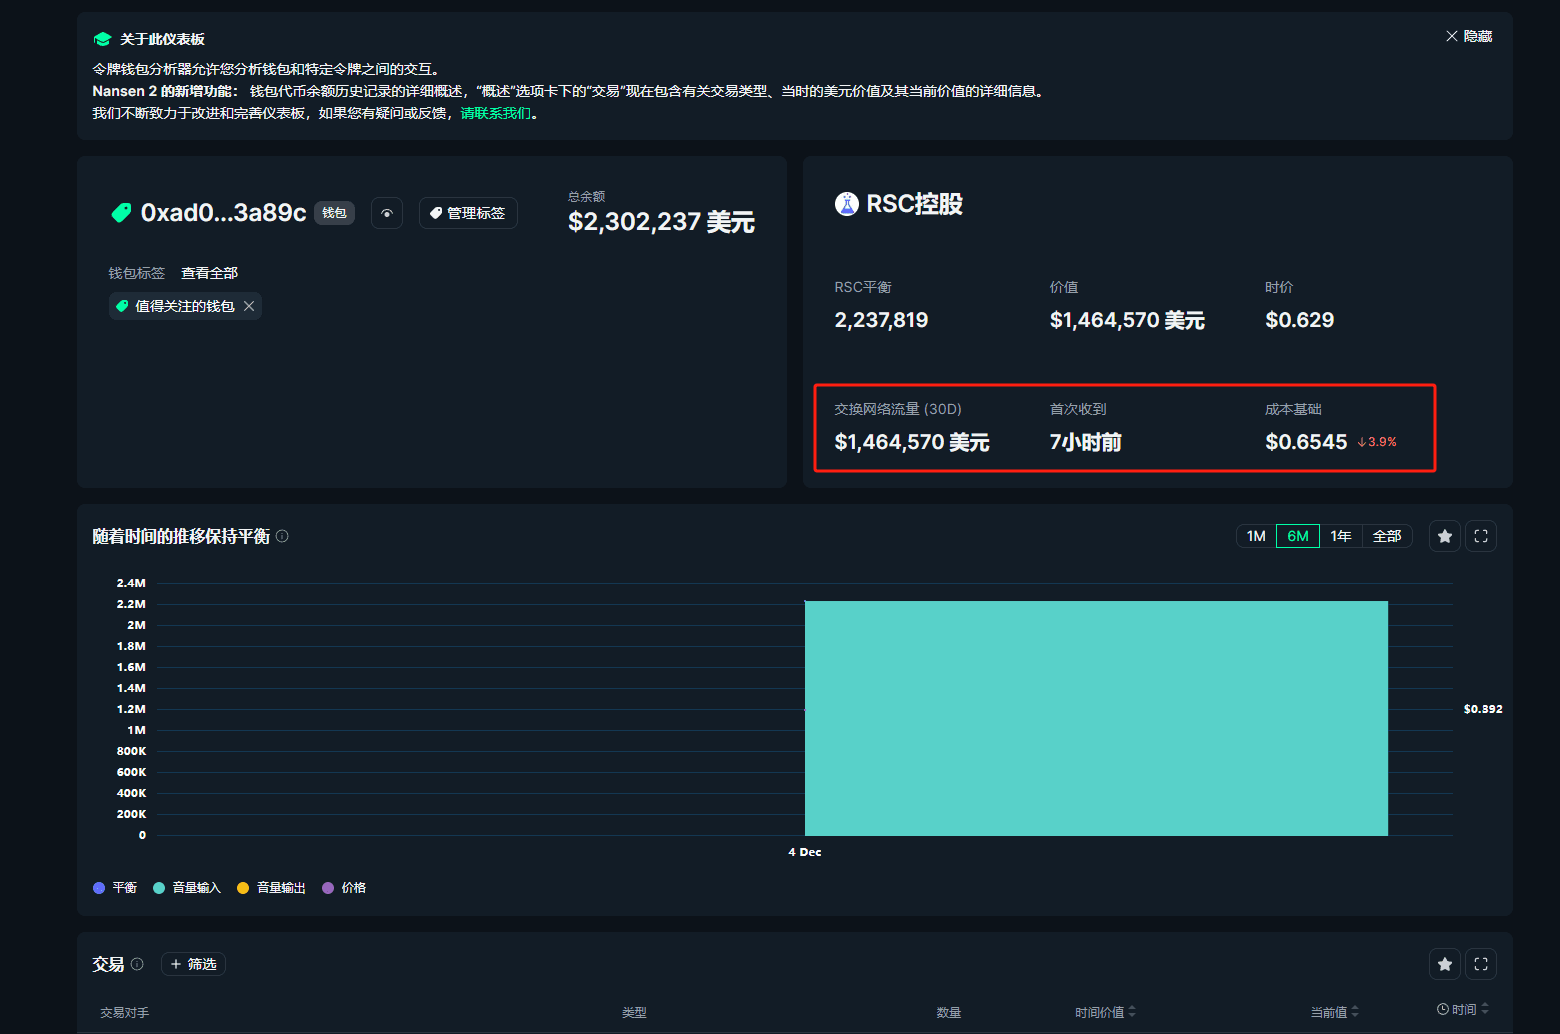Open the transactions table in fullscreen
This screenshot has width=1560, height=1034.
[x=1481, y=964]
